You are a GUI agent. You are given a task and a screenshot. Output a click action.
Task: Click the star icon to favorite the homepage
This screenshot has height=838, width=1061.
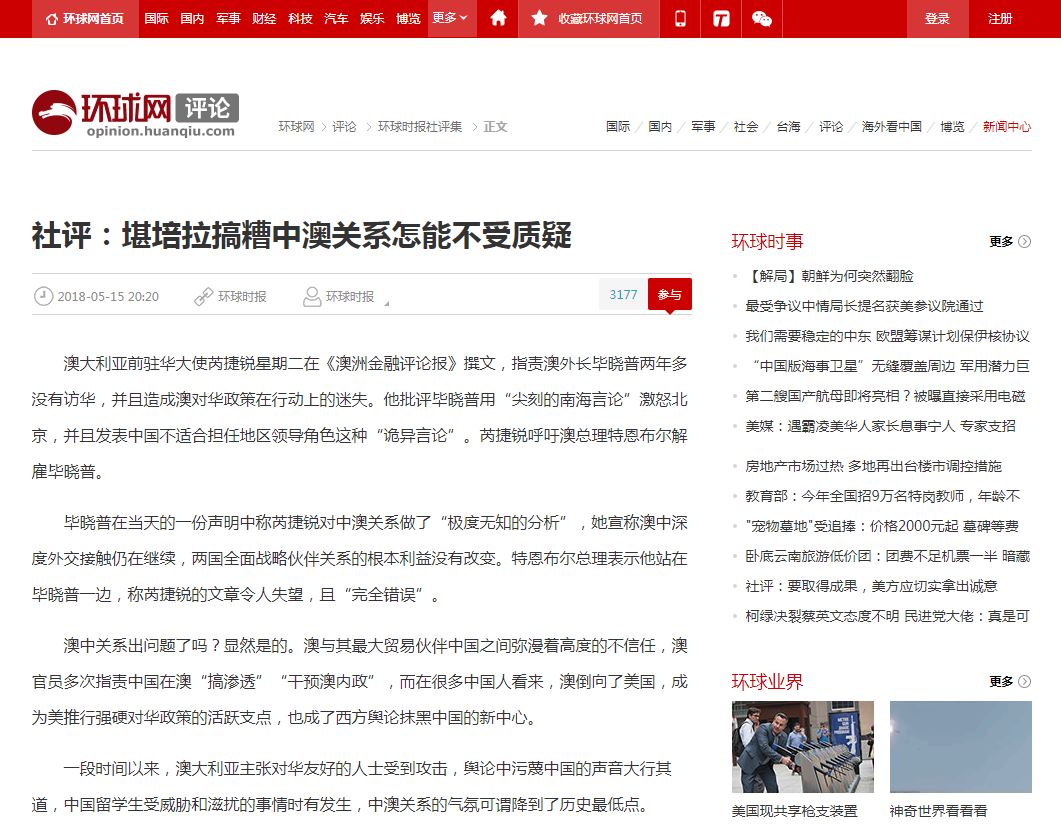(x=539, y=18)
